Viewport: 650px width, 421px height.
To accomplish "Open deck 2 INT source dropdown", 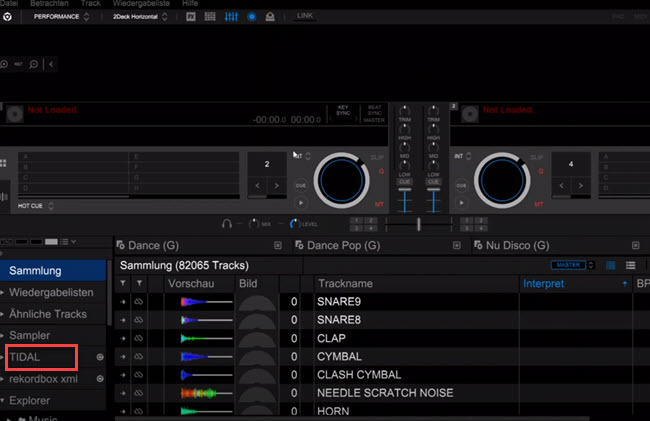I will 463,156.
